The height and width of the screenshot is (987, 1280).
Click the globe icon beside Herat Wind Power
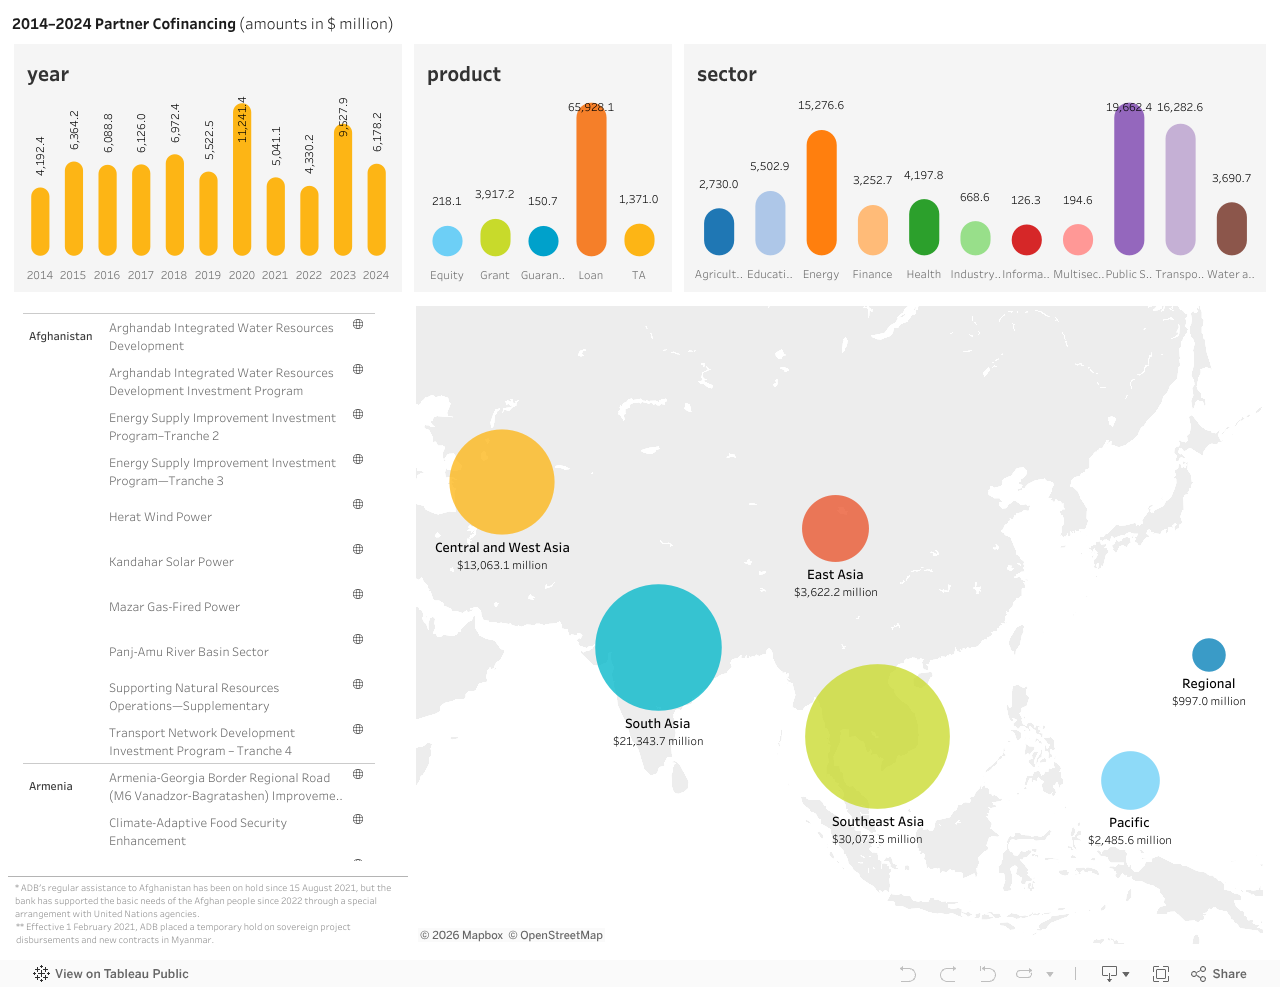click(358, 504)
